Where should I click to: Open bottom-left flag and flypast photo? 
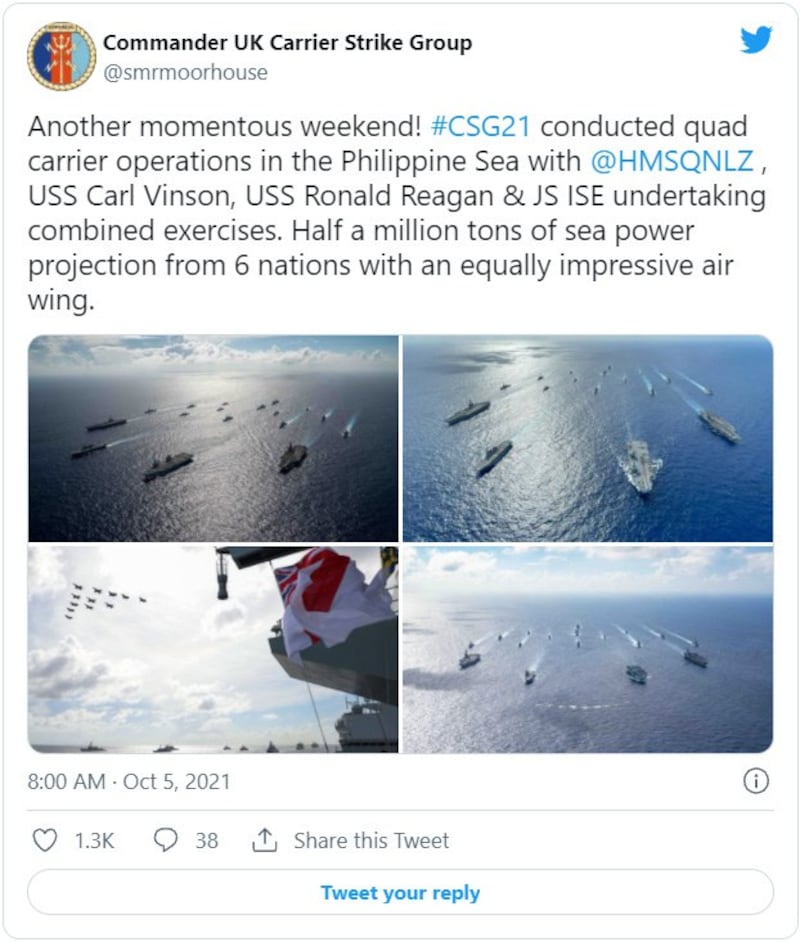213,649
